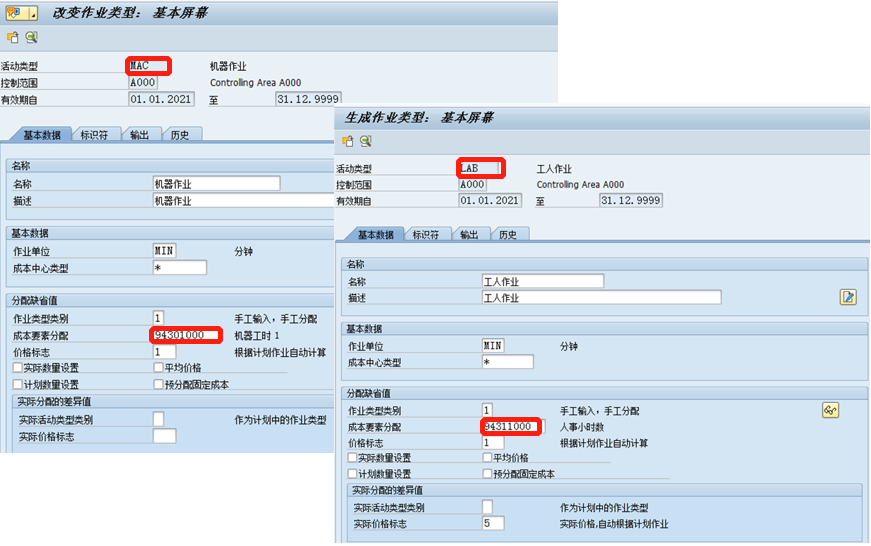The width and height of the screenshot is (871, 546).
Task: Click the 名称 field containing 机器作业
Action: 216,184
